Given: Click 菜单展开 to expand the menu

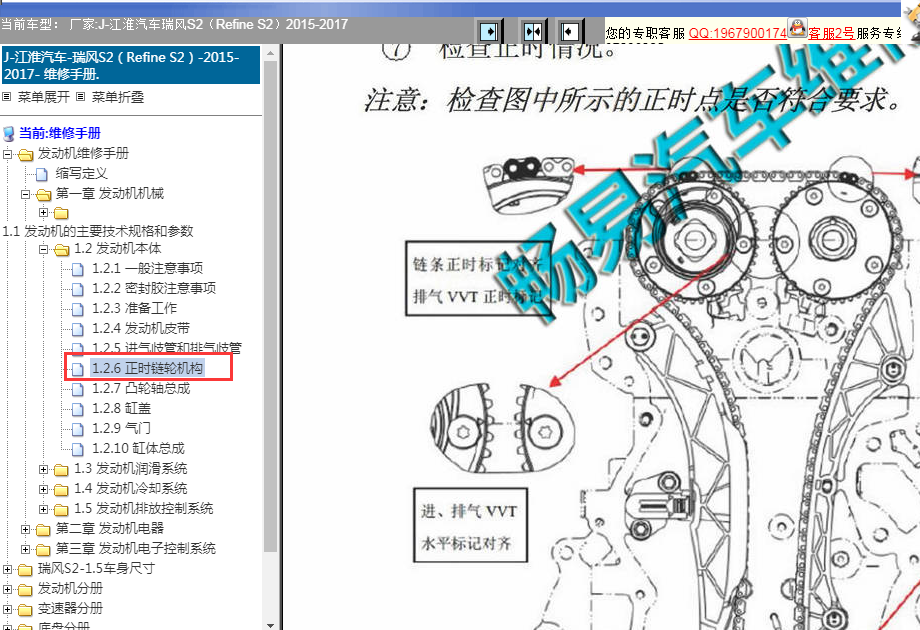Looking at the screenshot, I should tap(43, 97).
